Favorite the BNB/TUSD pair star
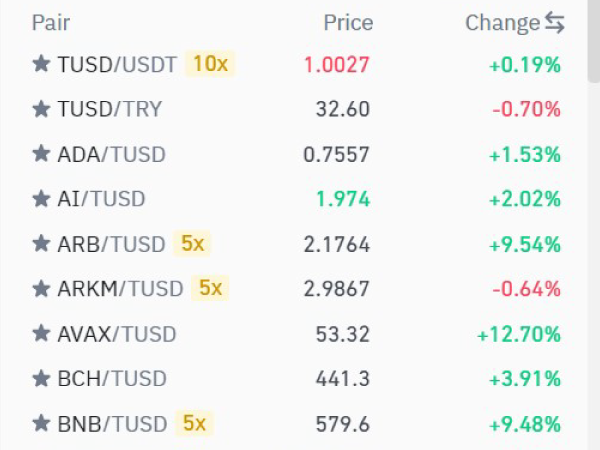The image size is (600, 450). (41, 424)
